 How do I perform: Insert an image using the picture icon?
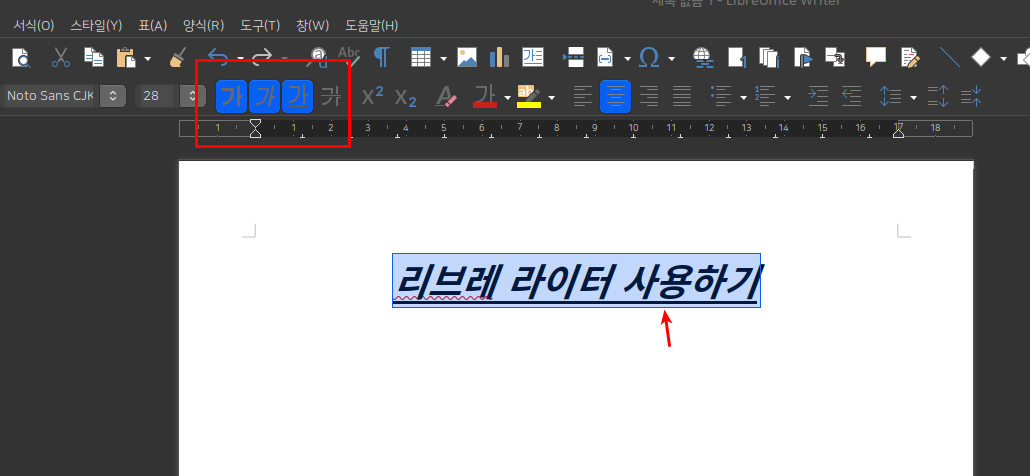pyautogui.click(x=467, y=57)
